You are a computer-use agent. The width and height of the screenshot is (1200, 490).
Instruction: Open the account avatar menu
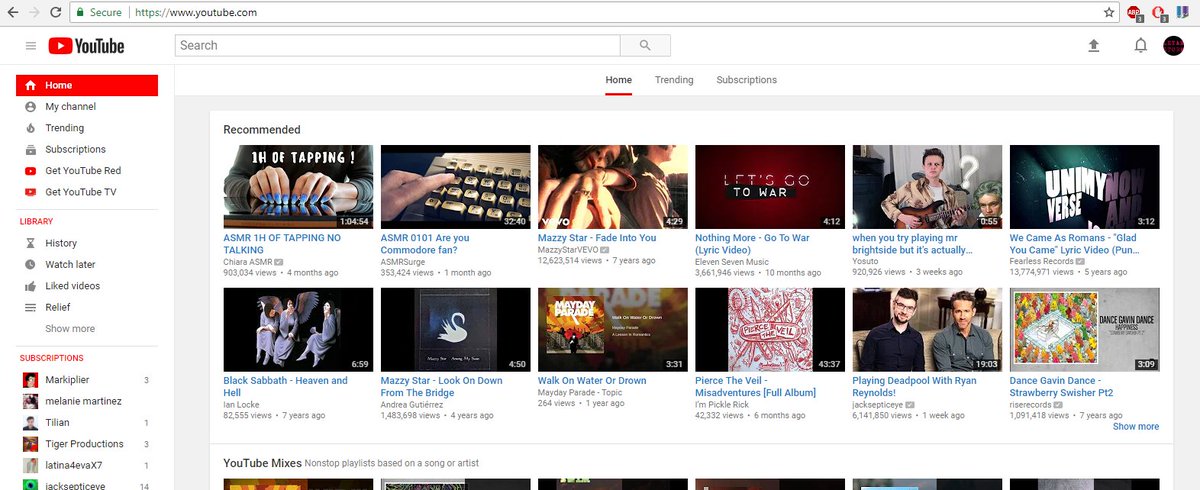1173,46
